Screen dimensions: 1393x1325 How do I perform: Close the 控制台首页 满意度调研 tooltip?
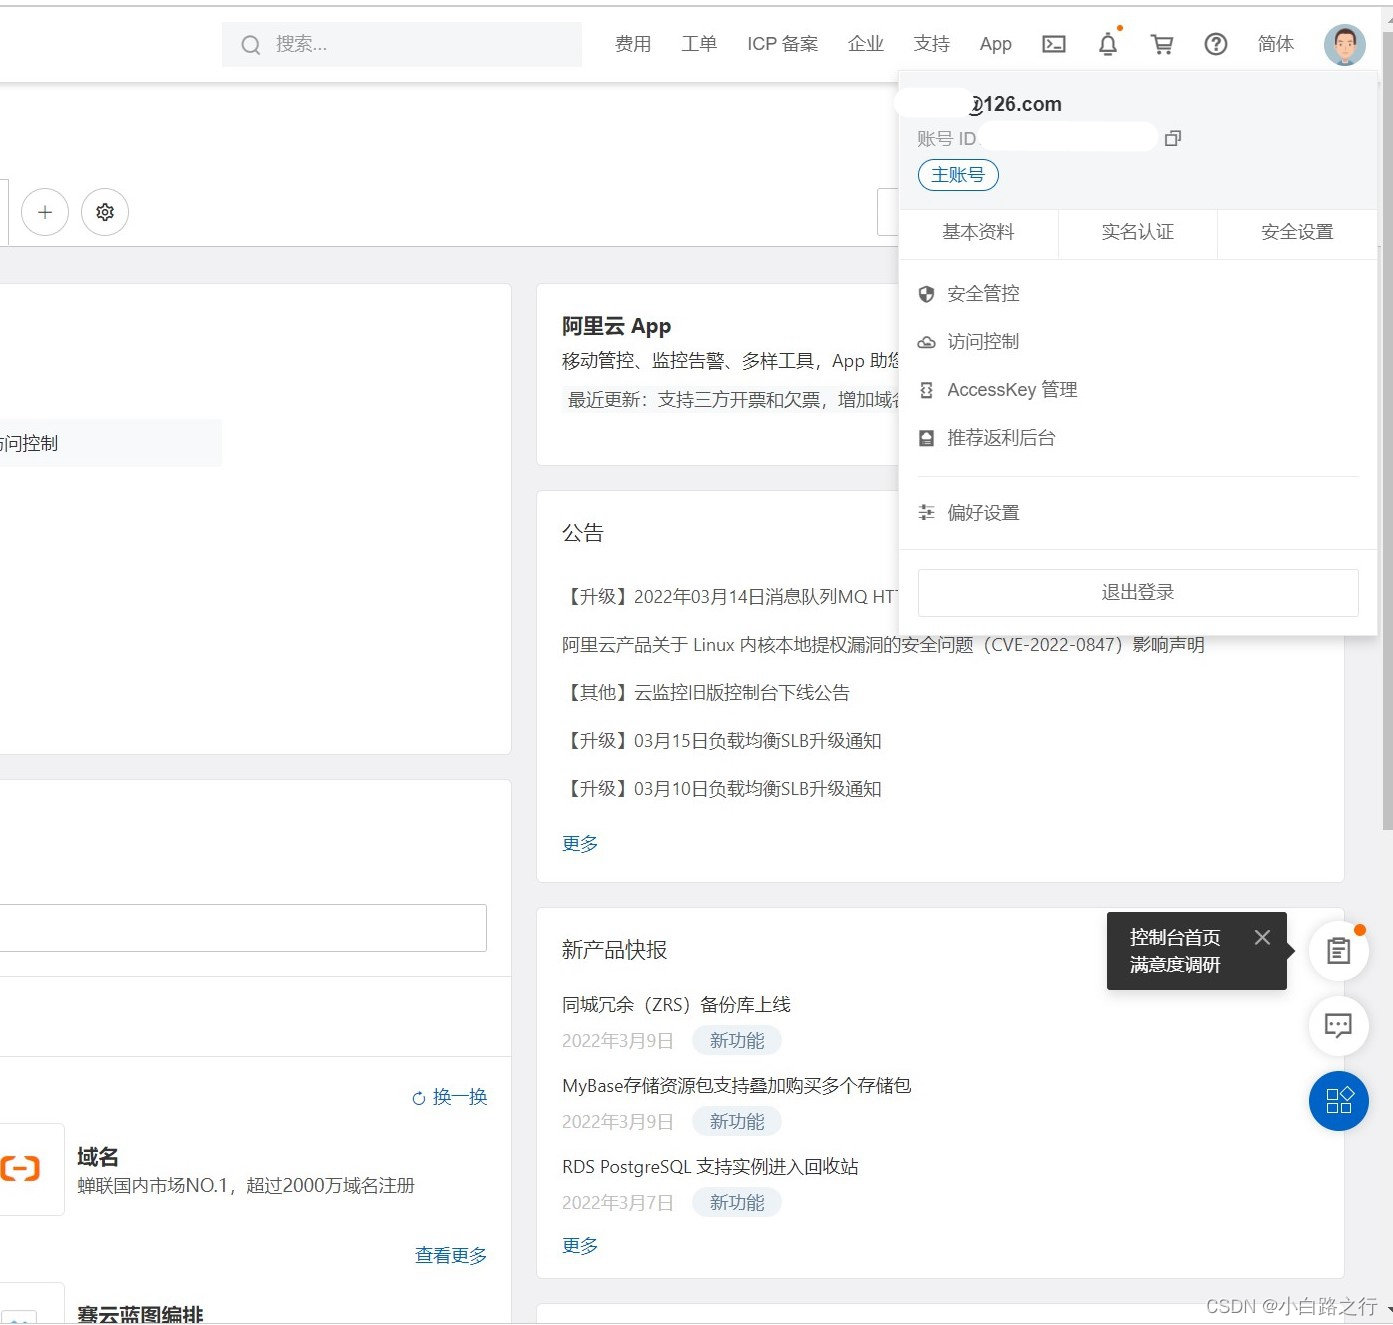[1262, 937]
